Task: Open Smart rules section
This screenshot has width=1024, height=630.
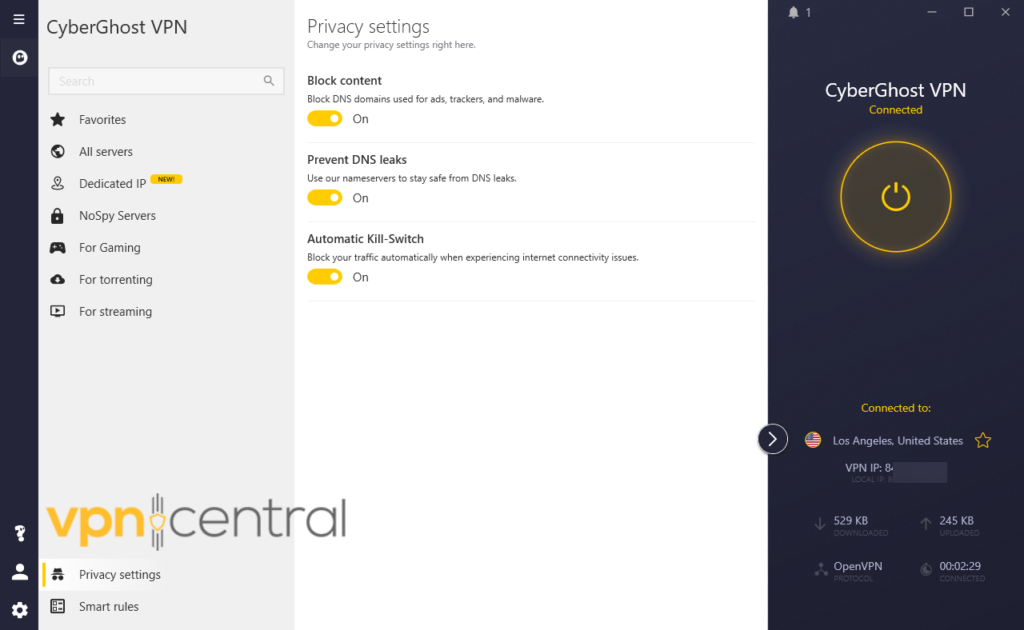Action: point(108,607)
